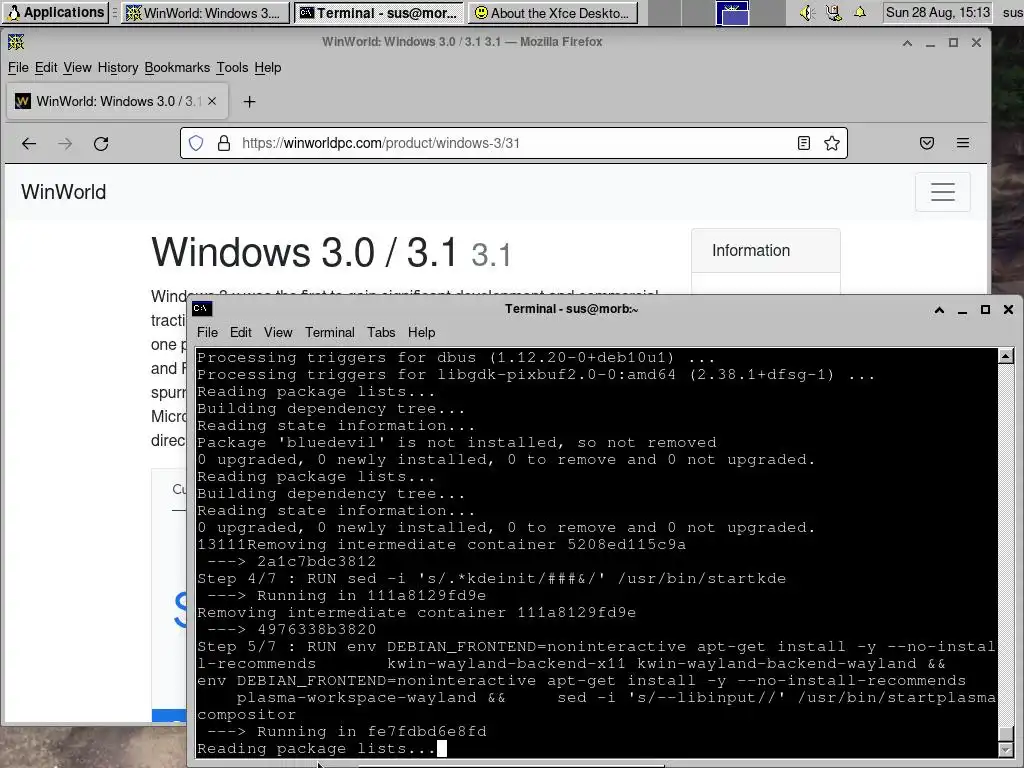Click the Information panel heading
Image resolution: width=1024 pixels, height=768 pixels.
[751, 251]
